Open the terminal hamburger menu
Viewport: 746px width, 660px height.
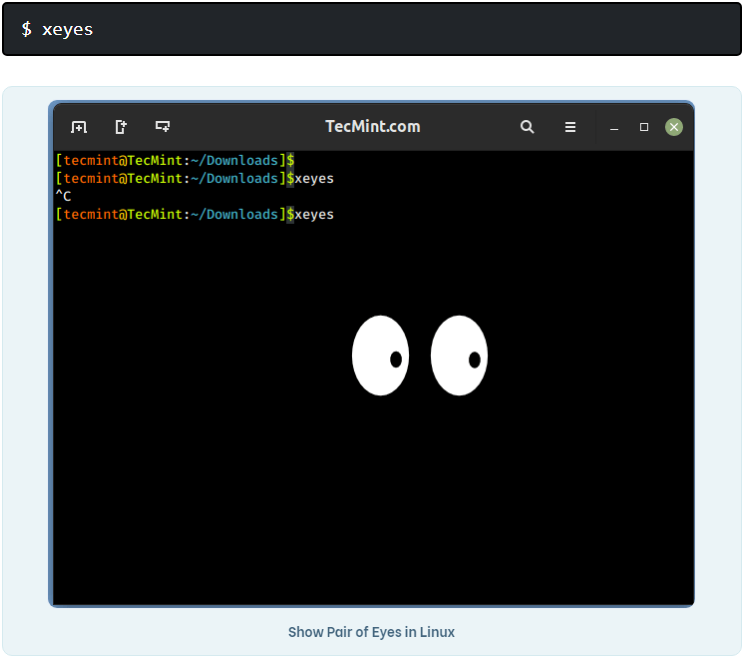pyautogui.click(x=570, y=127)
